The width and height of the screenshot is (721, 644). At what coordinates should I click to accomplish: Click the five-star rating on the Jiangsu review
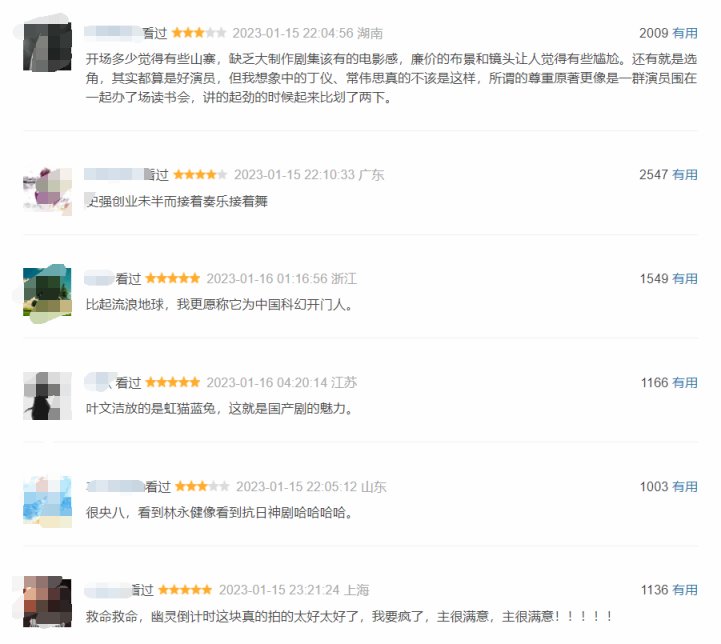pyautogui.click(x=172, y=382)
